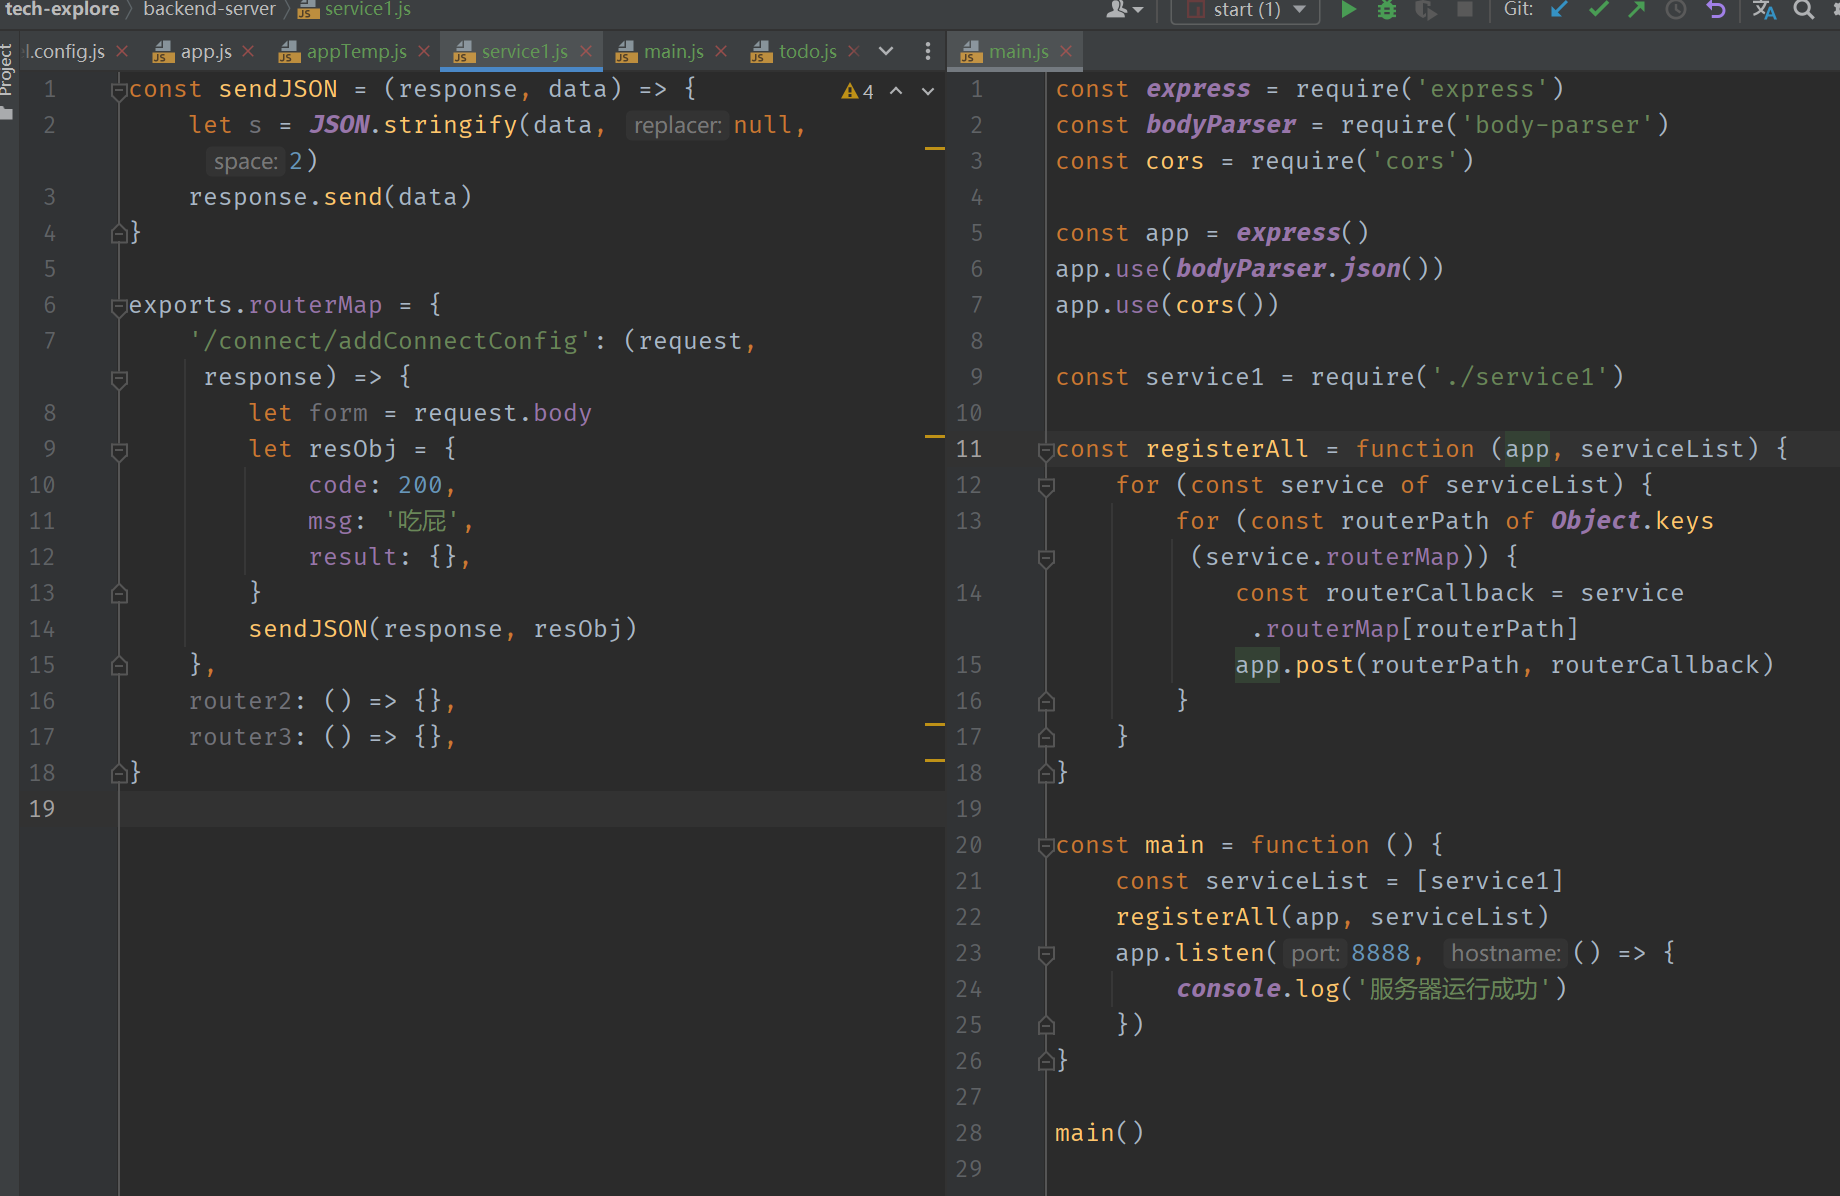Close the service1.js tab
Screen dimensions: 1840x1196
[x=586, y=51]
